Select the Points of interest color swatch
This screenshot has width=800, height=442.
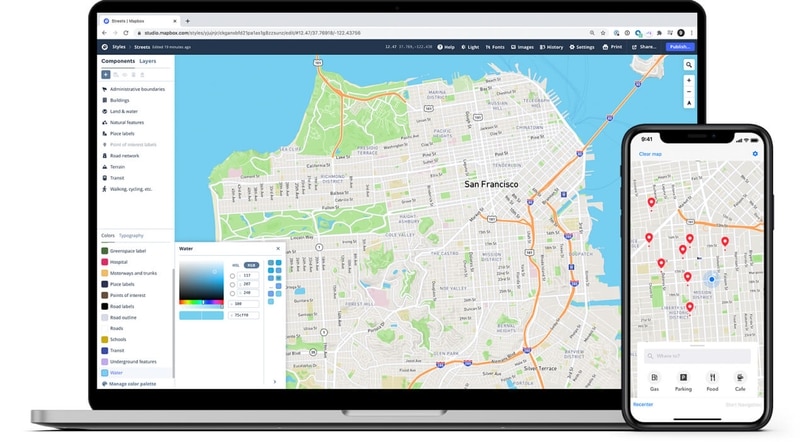tap(105, 295)
